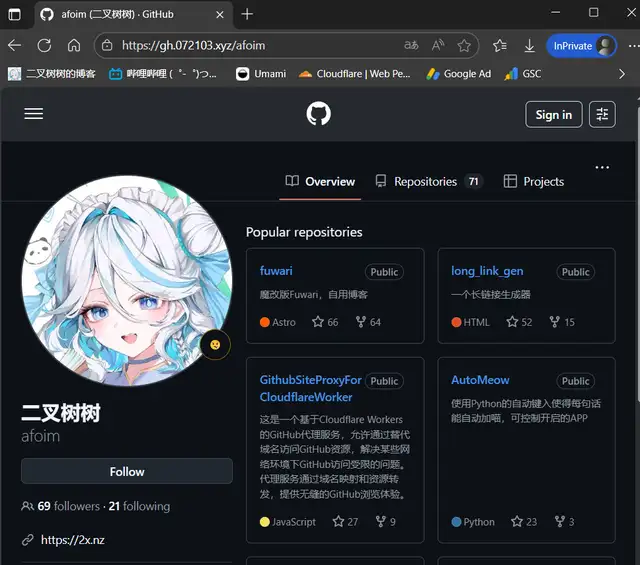This screenshot has width=640, height=565.
Task: Open the https://2x.nz profile link
Action: [72, 540]
